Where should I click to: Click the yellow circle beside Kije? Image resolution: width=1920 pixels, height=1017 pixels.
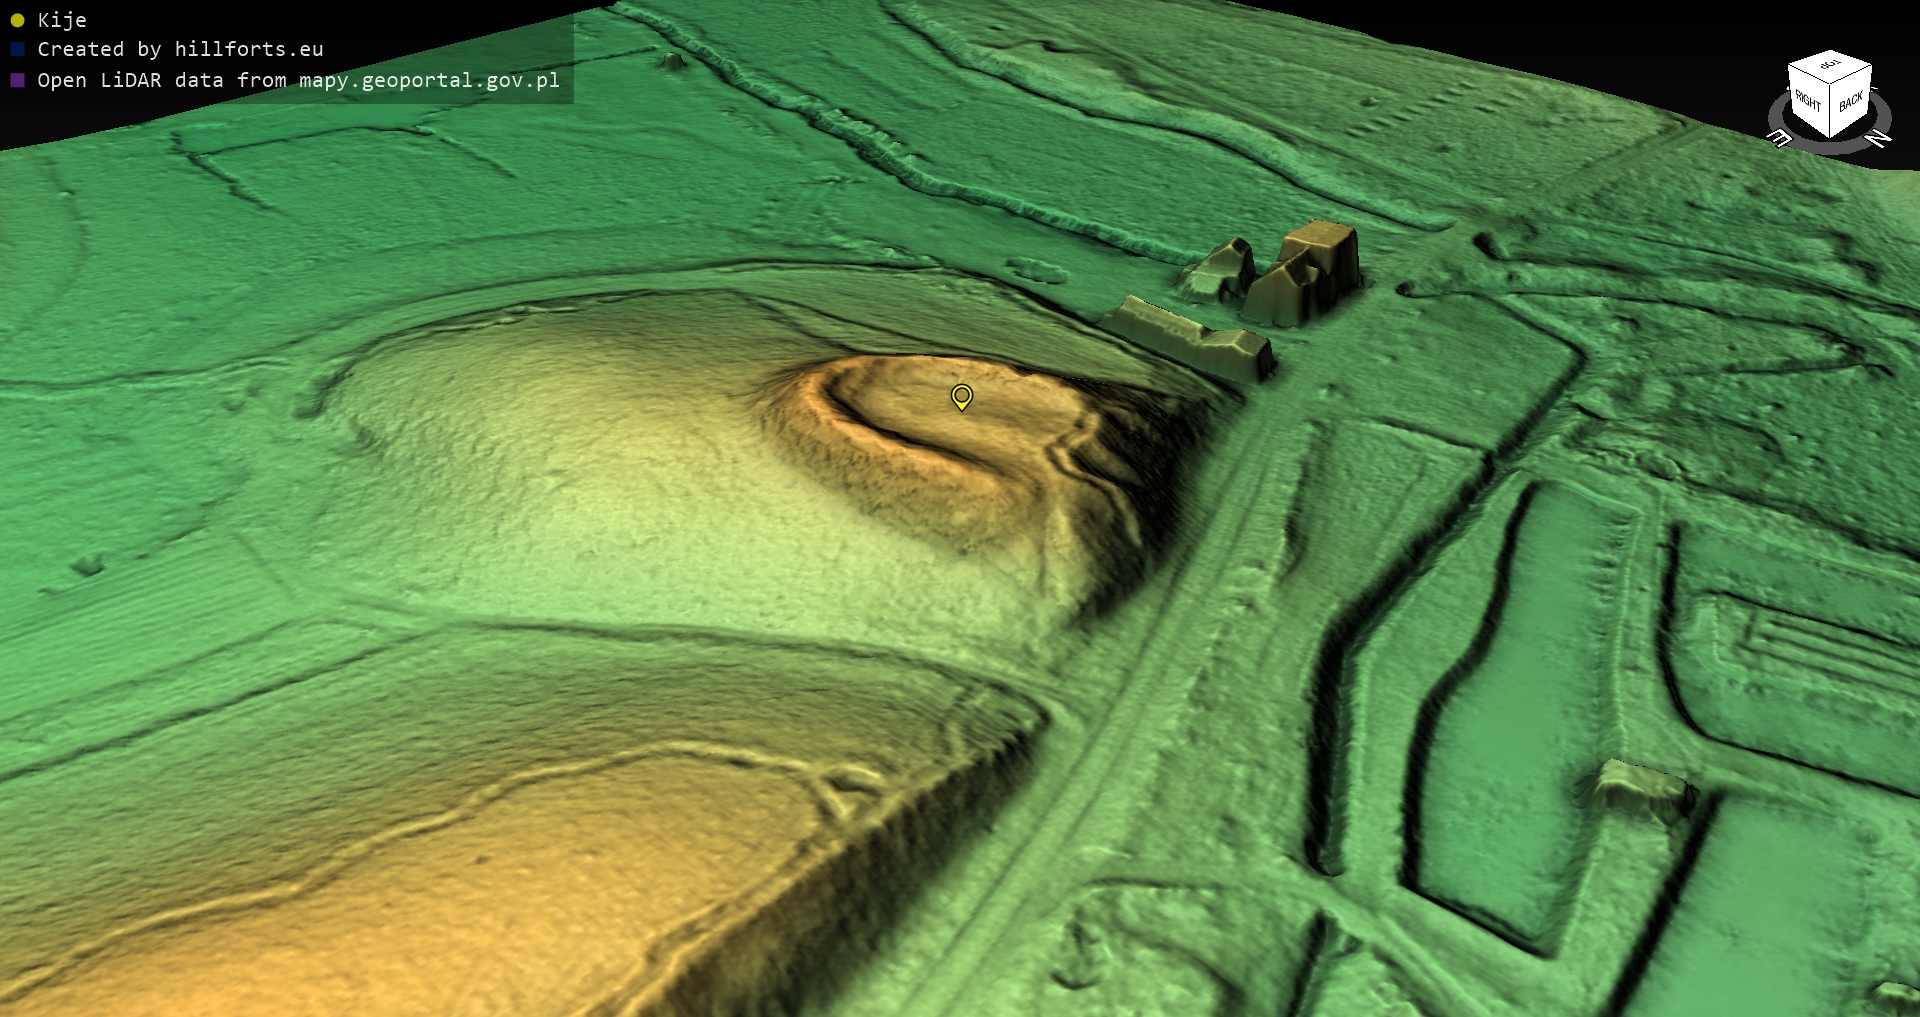coord(17,20)
